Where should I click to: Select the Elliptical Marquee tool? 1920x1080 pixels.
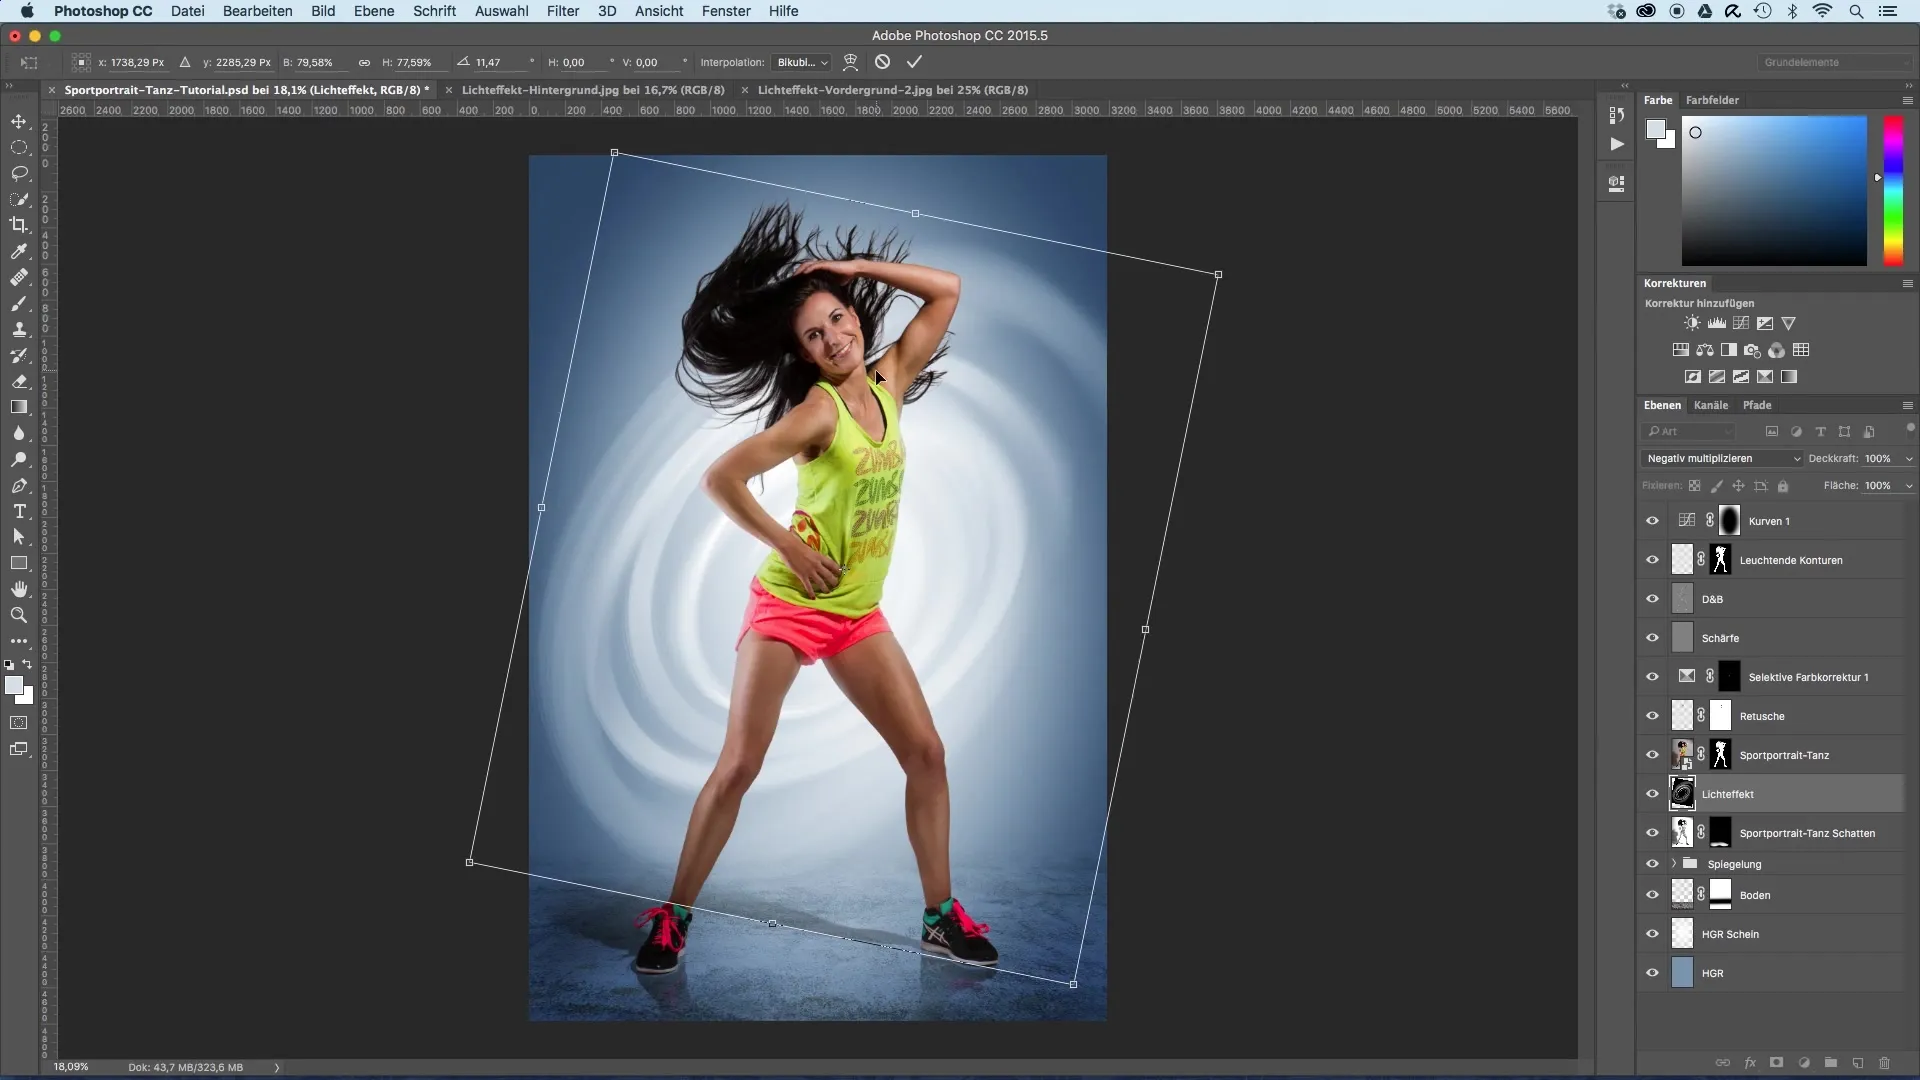(x=19, y=147)
